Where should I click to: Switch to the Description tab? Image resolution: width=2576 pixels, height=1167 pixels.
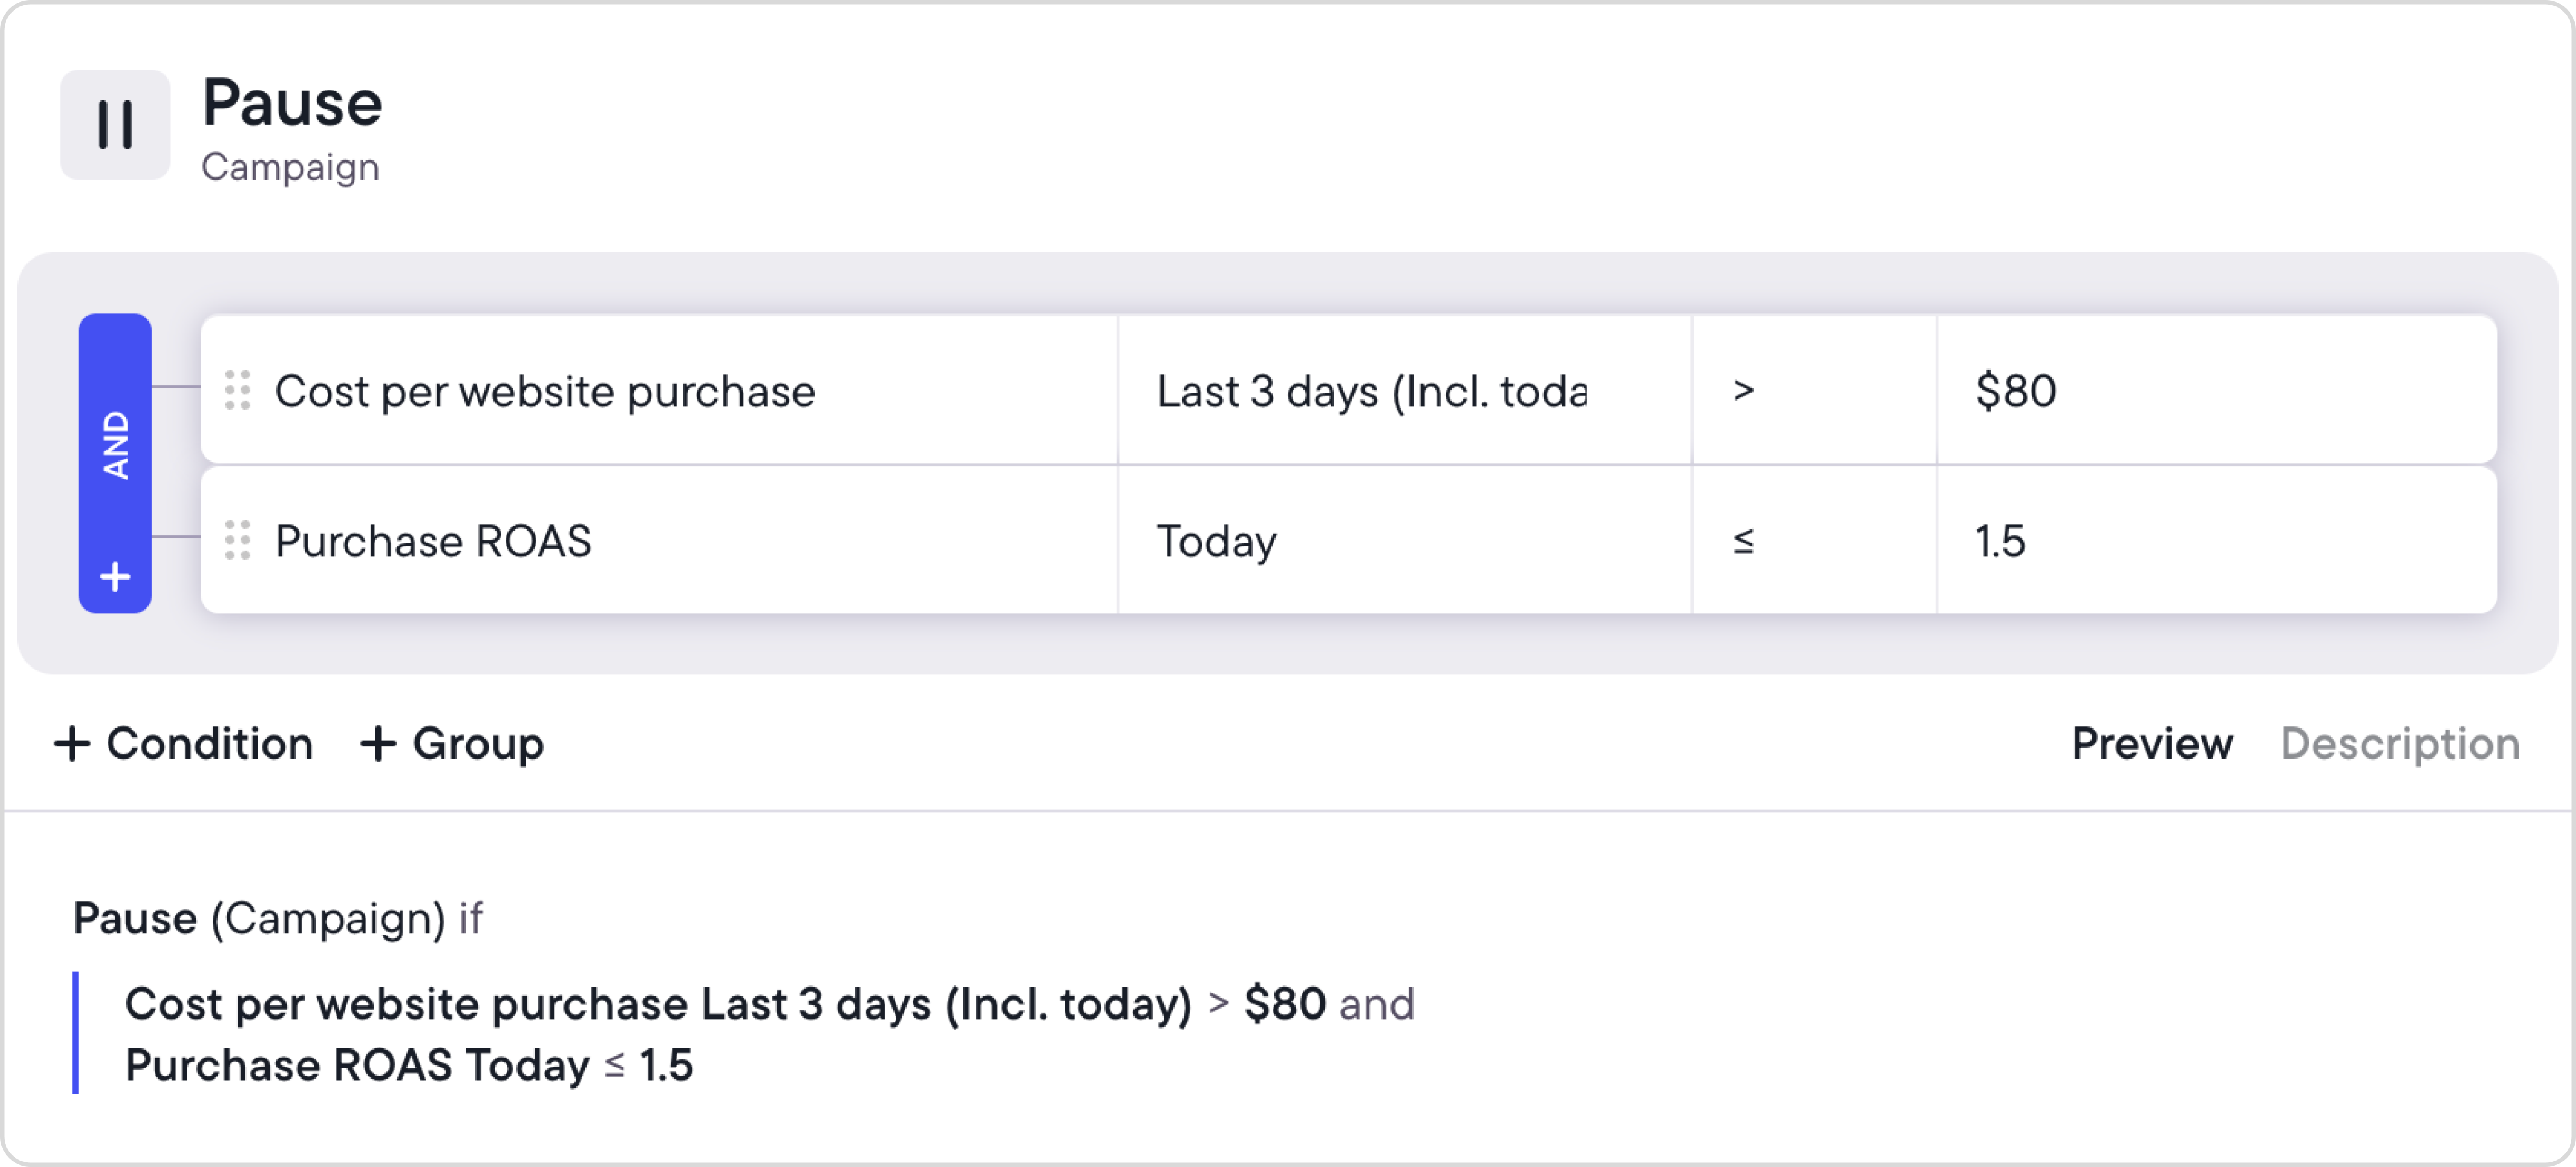(x=2400, y=744)
